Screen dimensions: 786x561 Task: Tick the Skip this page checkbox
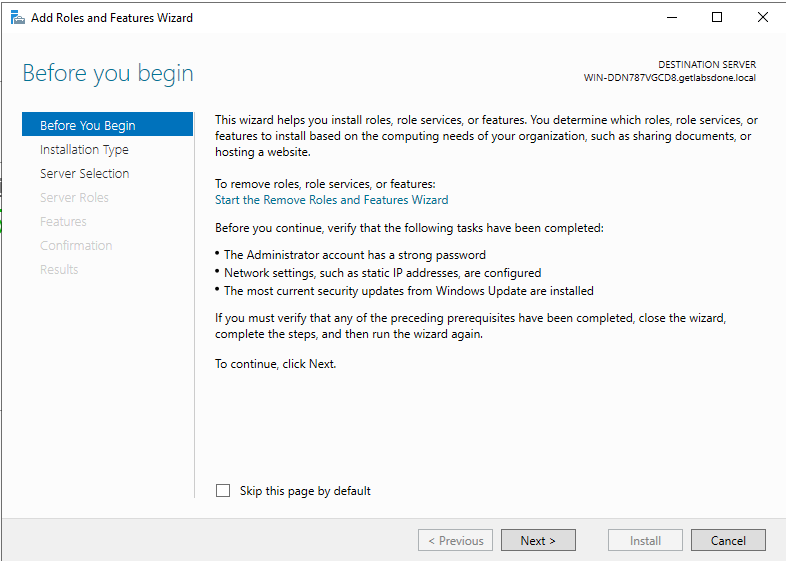223,490
